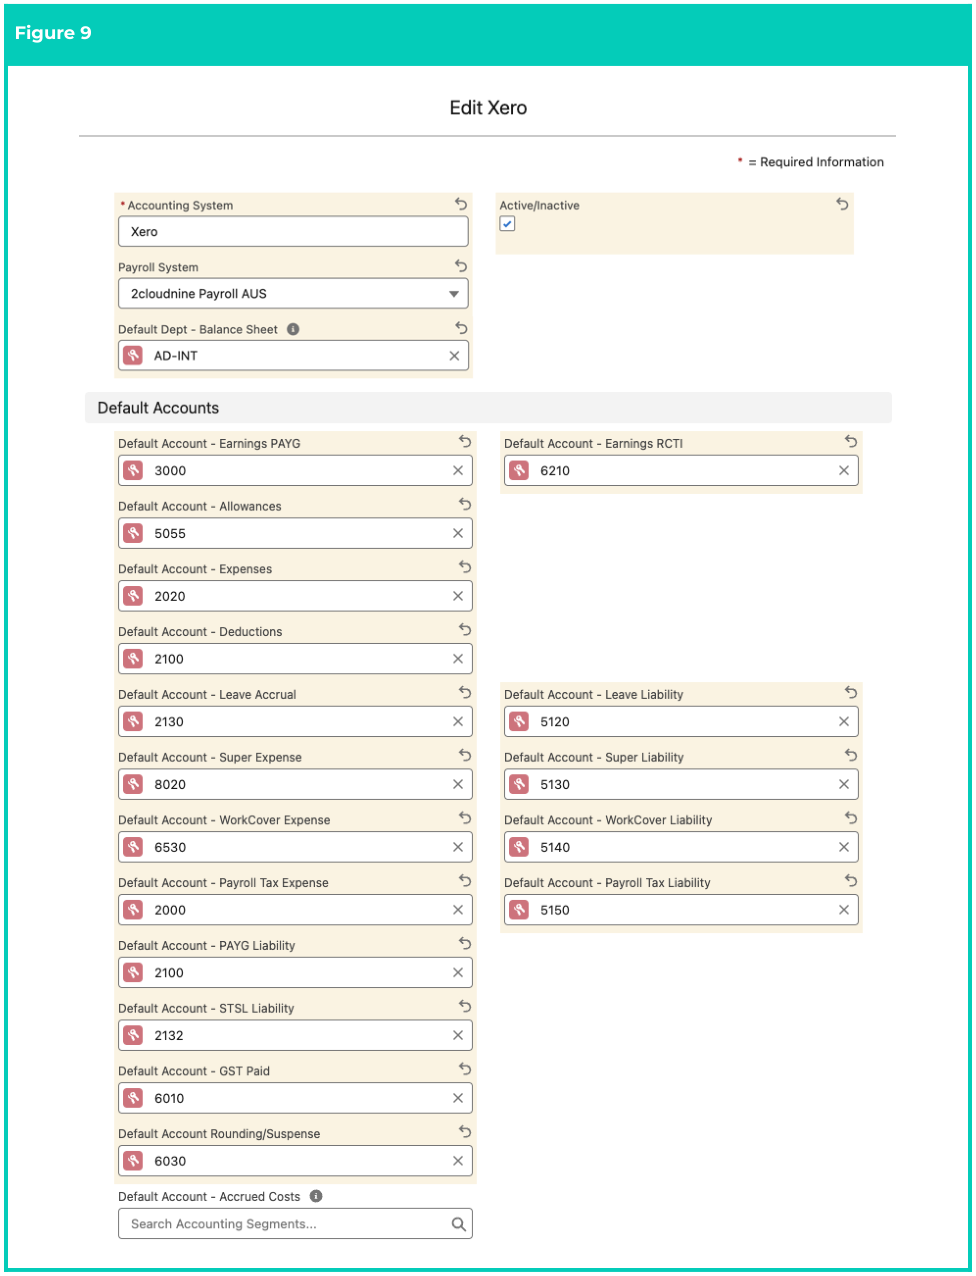This screenshot has width=976, height=1276.
Task: Undo changes to Payroll System field
Action: [x=461, y=266]
